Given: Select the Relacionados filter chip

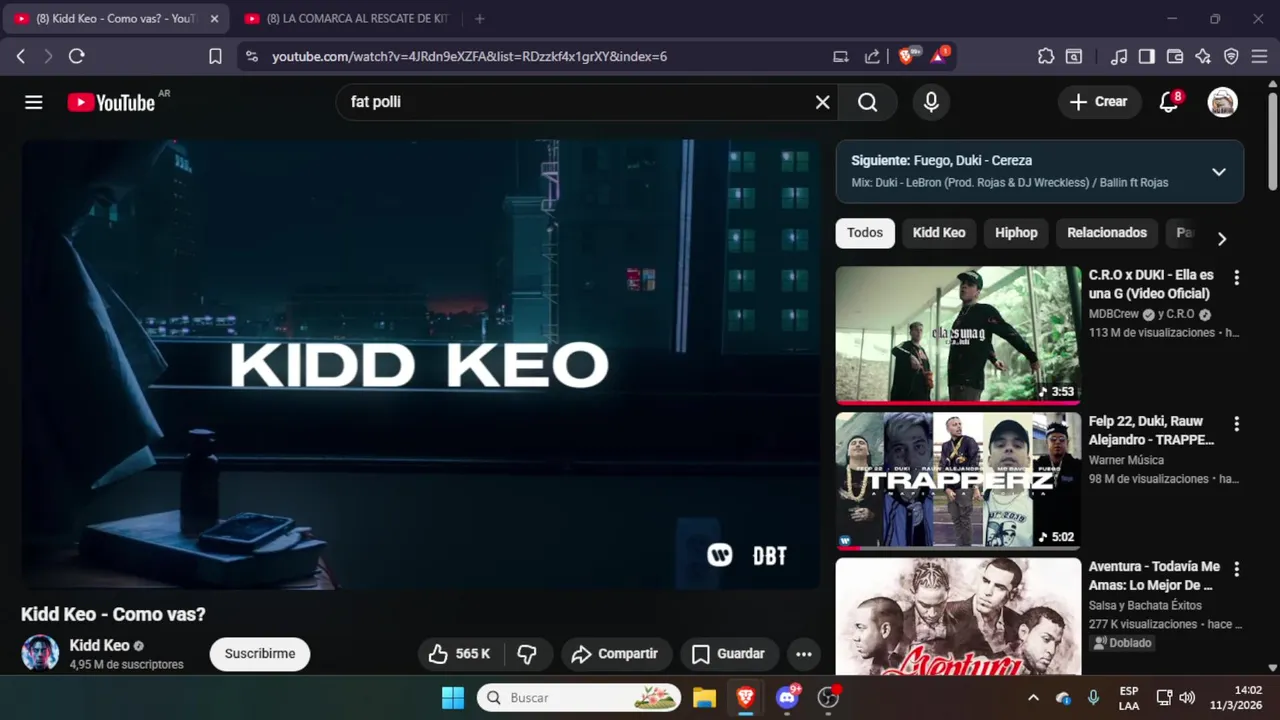Looking at the screenshot, I should click(x=1107, y=233).
